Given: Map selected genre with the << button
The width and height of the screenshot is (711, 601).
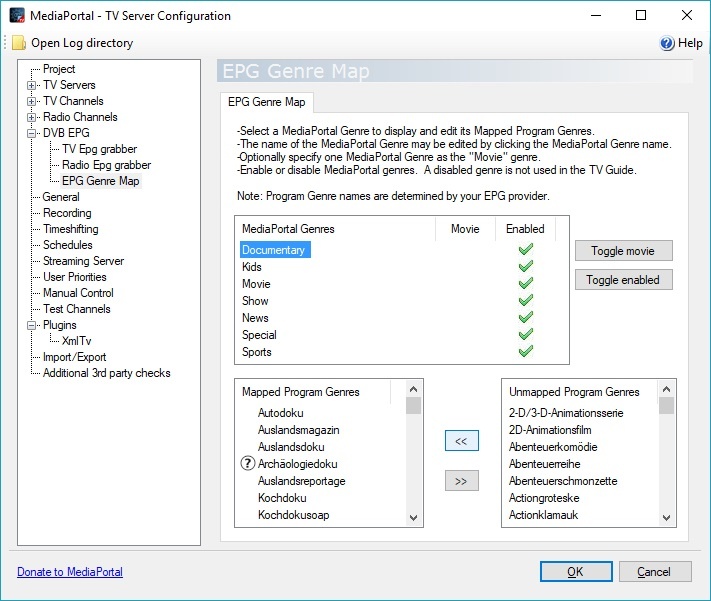Looking at the screenshot, I should [462, 441].
